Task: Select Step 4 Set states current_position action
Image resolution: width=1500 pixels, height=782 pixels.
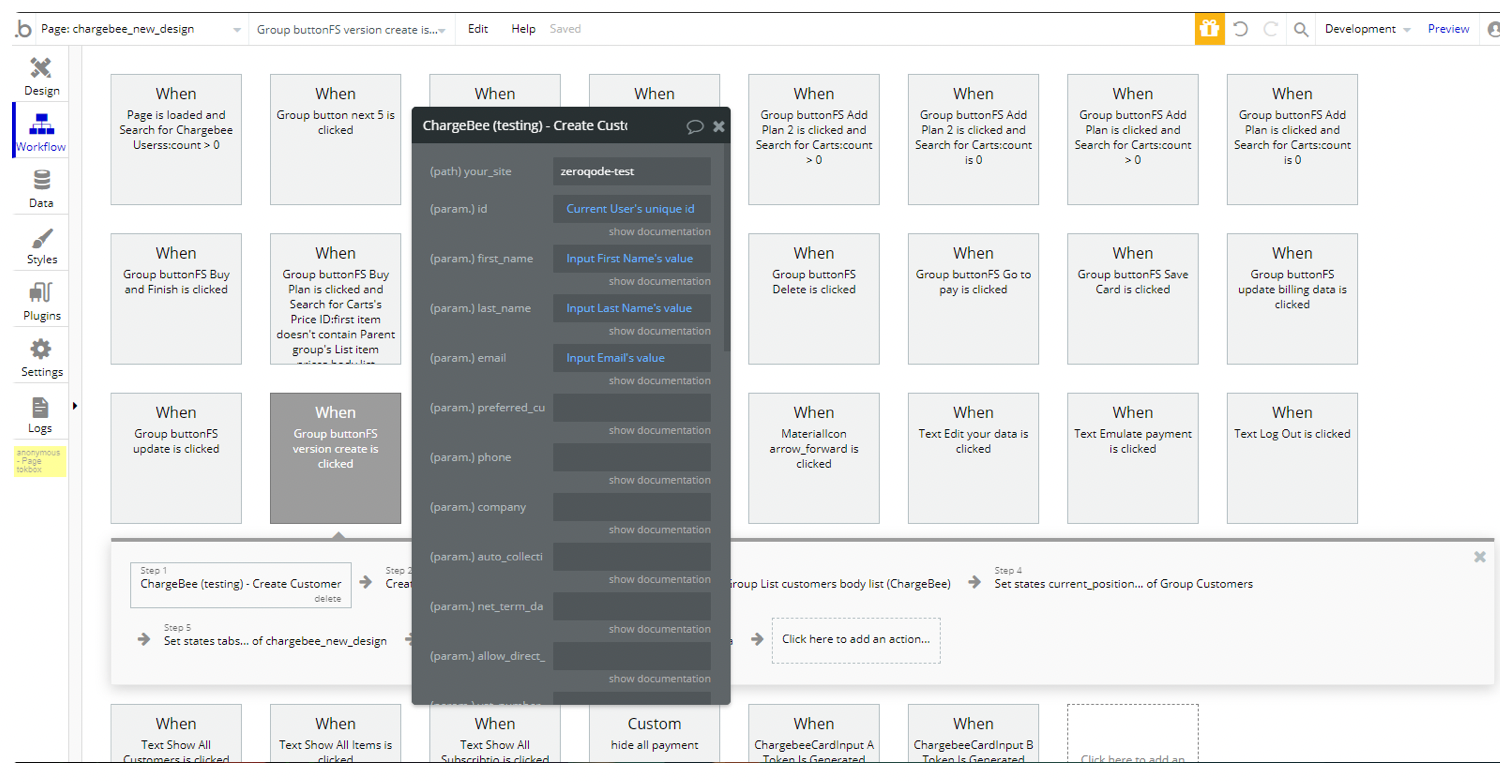Action: click(x=1123, y=584)
